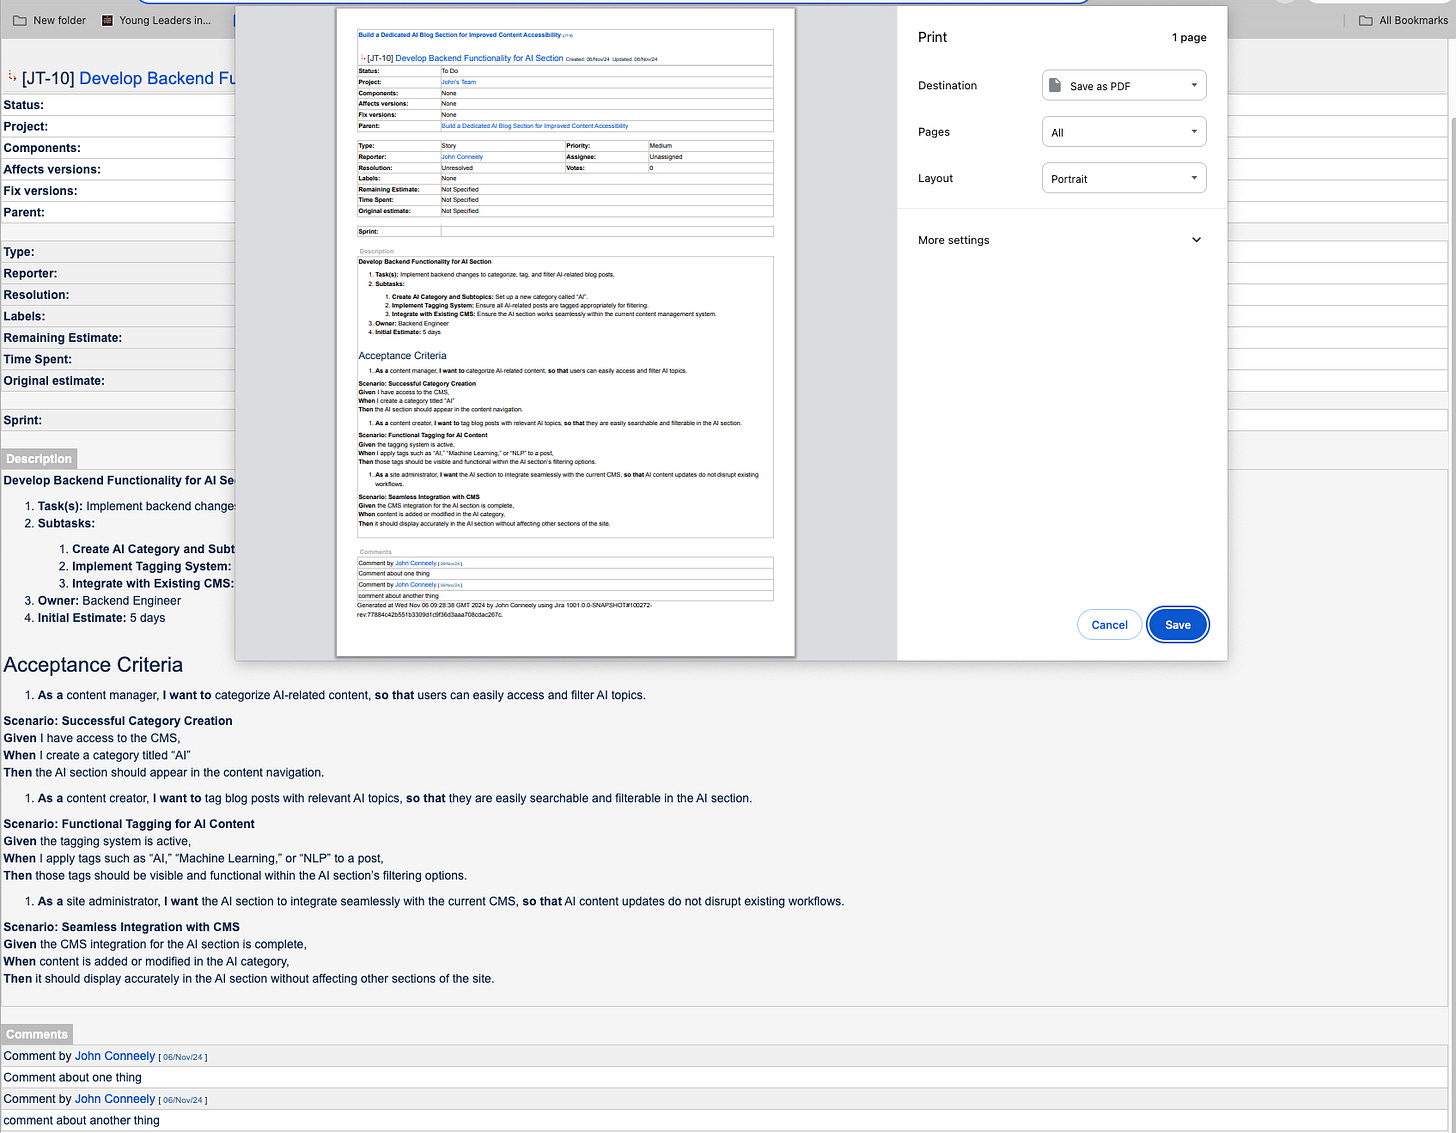Screen dimensions: 1456x1133
Task: Click the issue type icon beside JT-10
Action: point(12,77)
